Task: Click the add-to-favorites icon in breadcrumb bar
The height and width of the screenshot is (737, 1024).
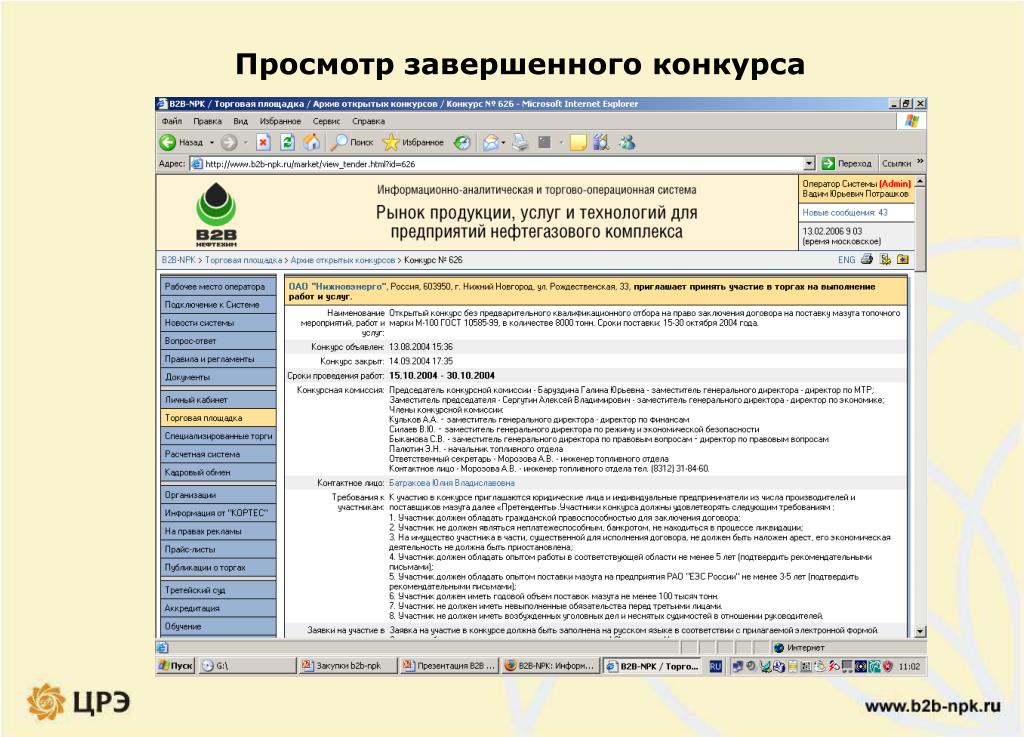Action: click(903, 259)
